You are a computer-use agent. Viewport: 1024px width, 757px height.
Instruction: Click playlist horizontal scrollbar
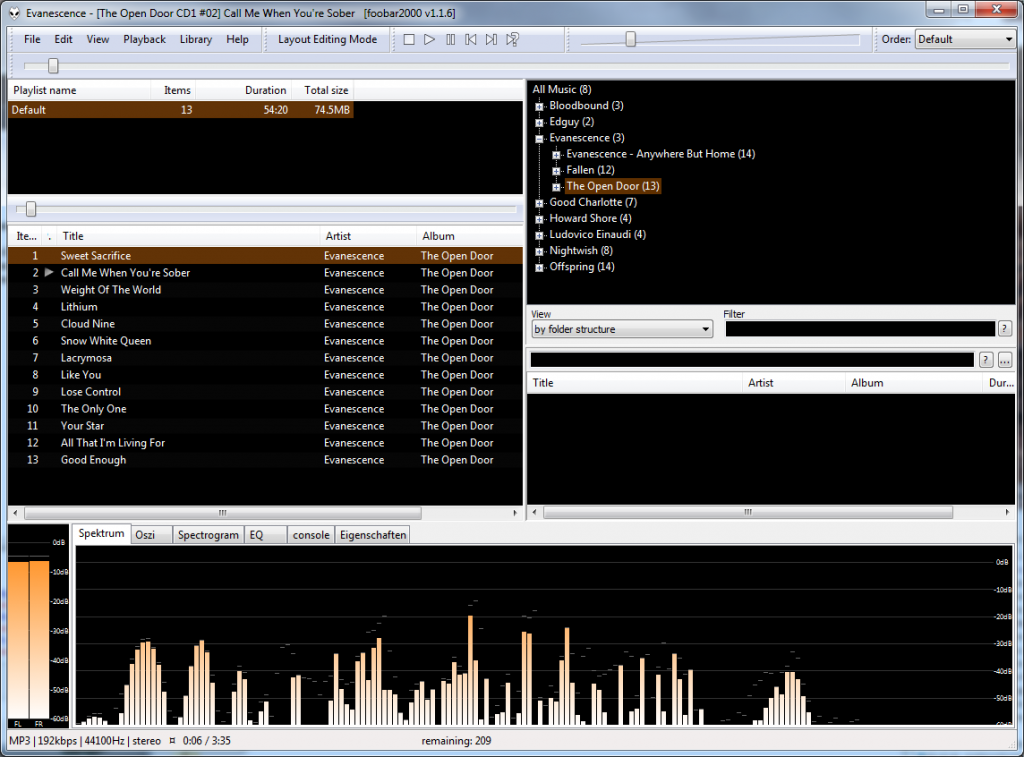pyautogui.click(x=222, y=513)
